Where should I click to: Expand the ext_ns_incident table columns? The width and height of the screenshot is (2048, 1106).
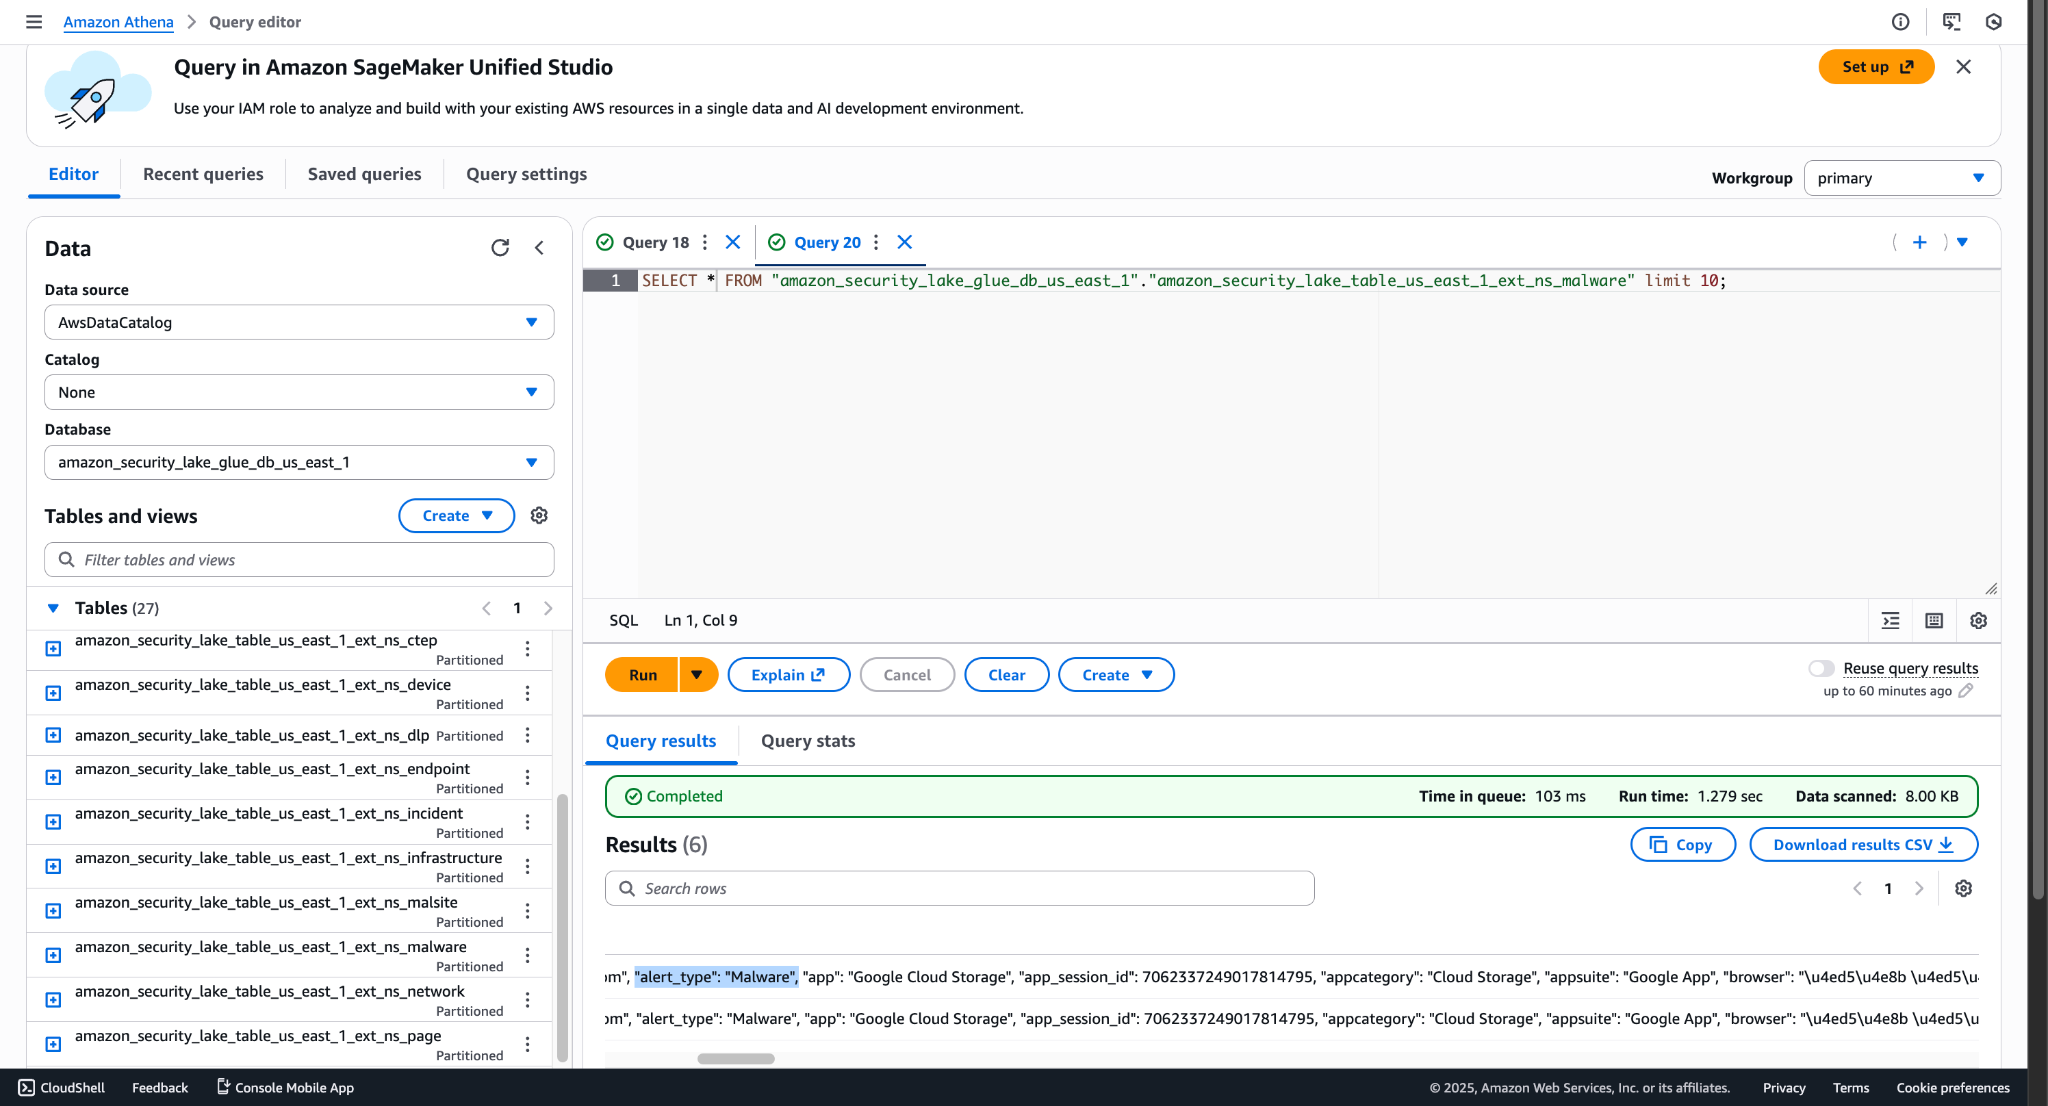(54, 822)
